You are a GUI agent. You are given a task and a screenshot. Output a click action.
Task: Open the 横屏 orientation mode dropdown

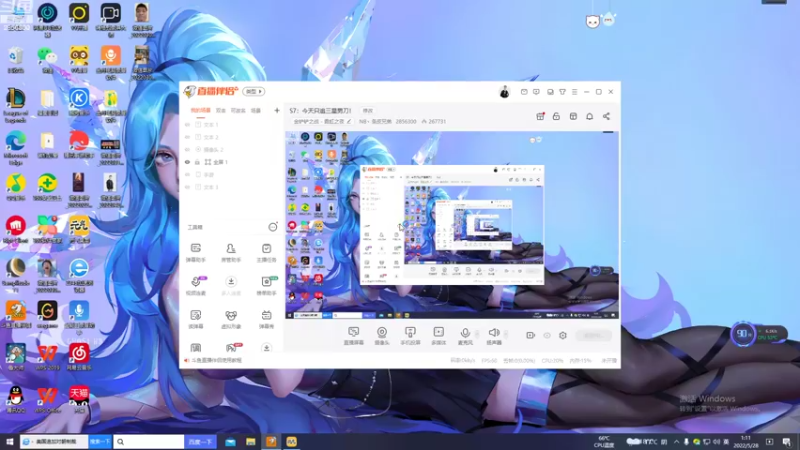coord(254,91)
